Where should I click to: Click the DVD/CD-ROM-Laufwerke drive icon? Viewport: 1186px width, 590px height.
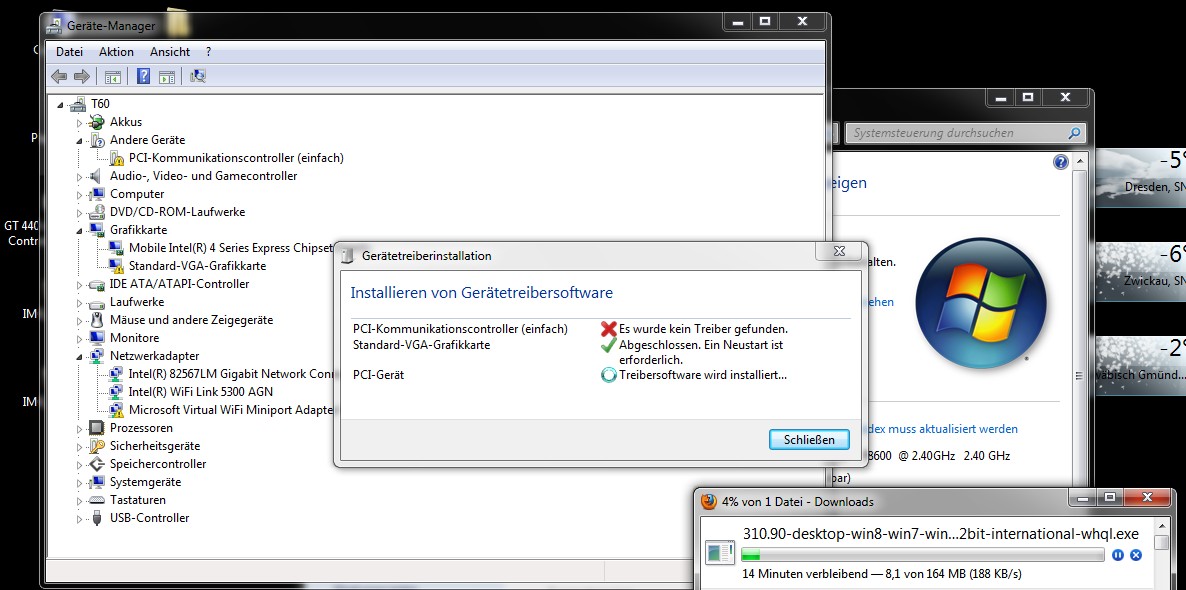[x=96, y=212]
